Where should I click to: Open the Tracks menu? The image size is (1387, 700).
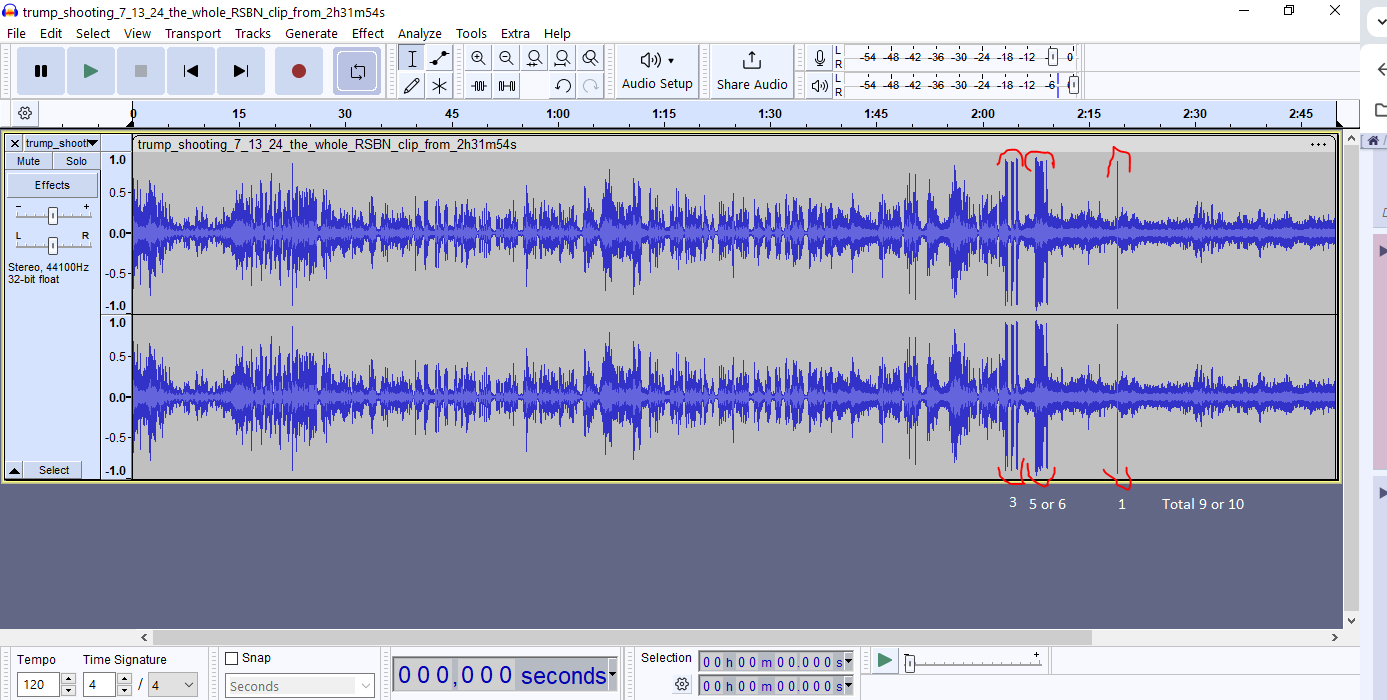coord(253,33)
